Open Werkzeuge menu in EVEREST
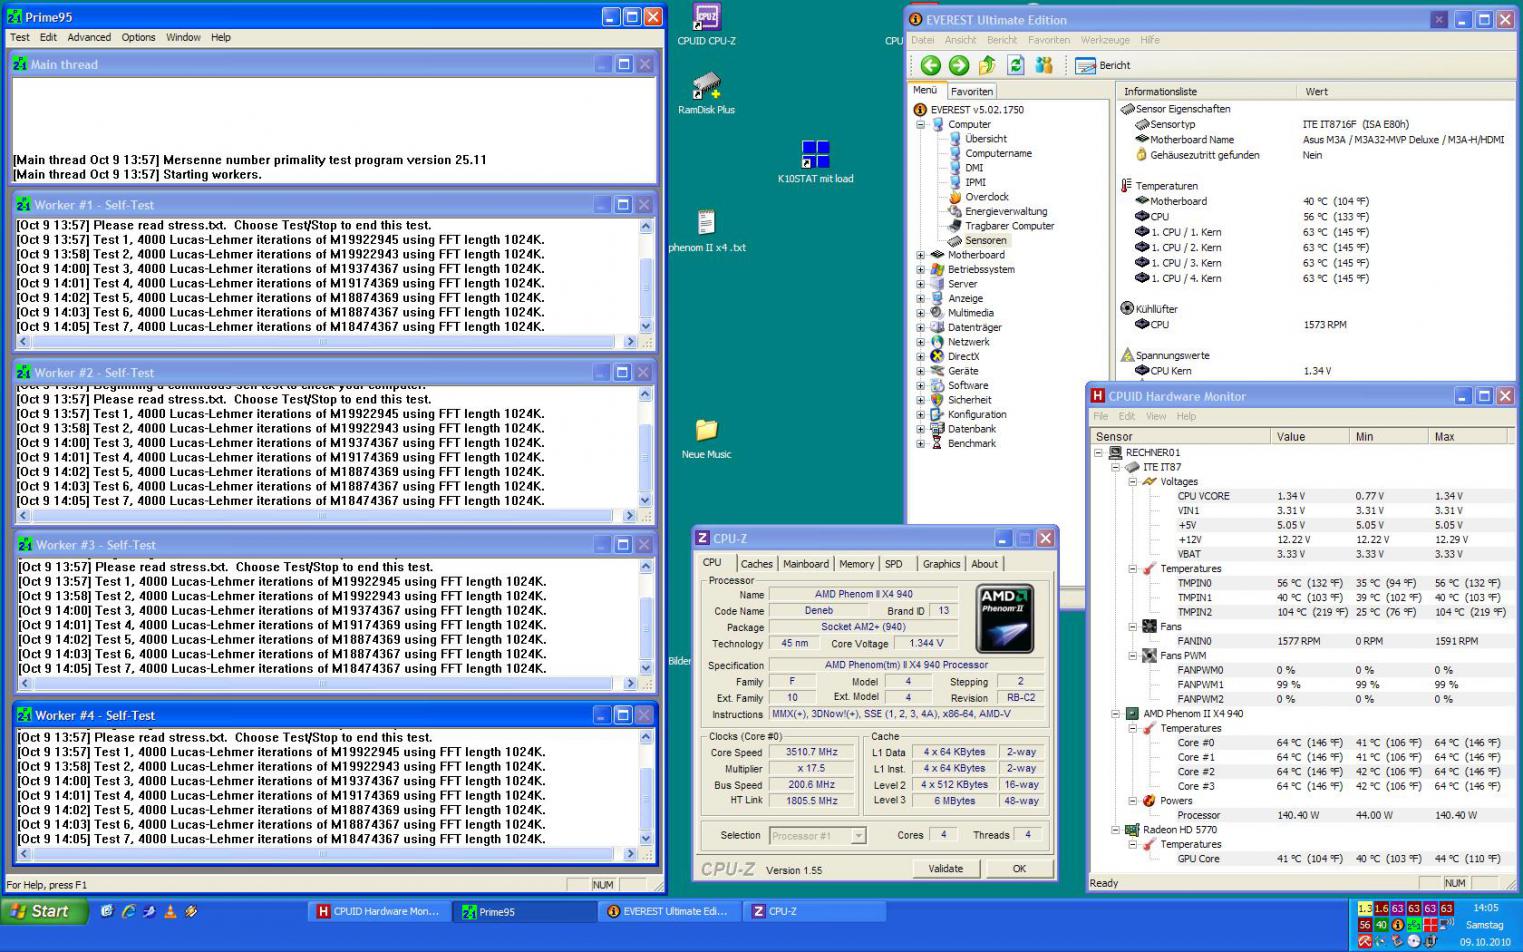This screenshot has height=952, width=1523. [x=1105, y=40]
